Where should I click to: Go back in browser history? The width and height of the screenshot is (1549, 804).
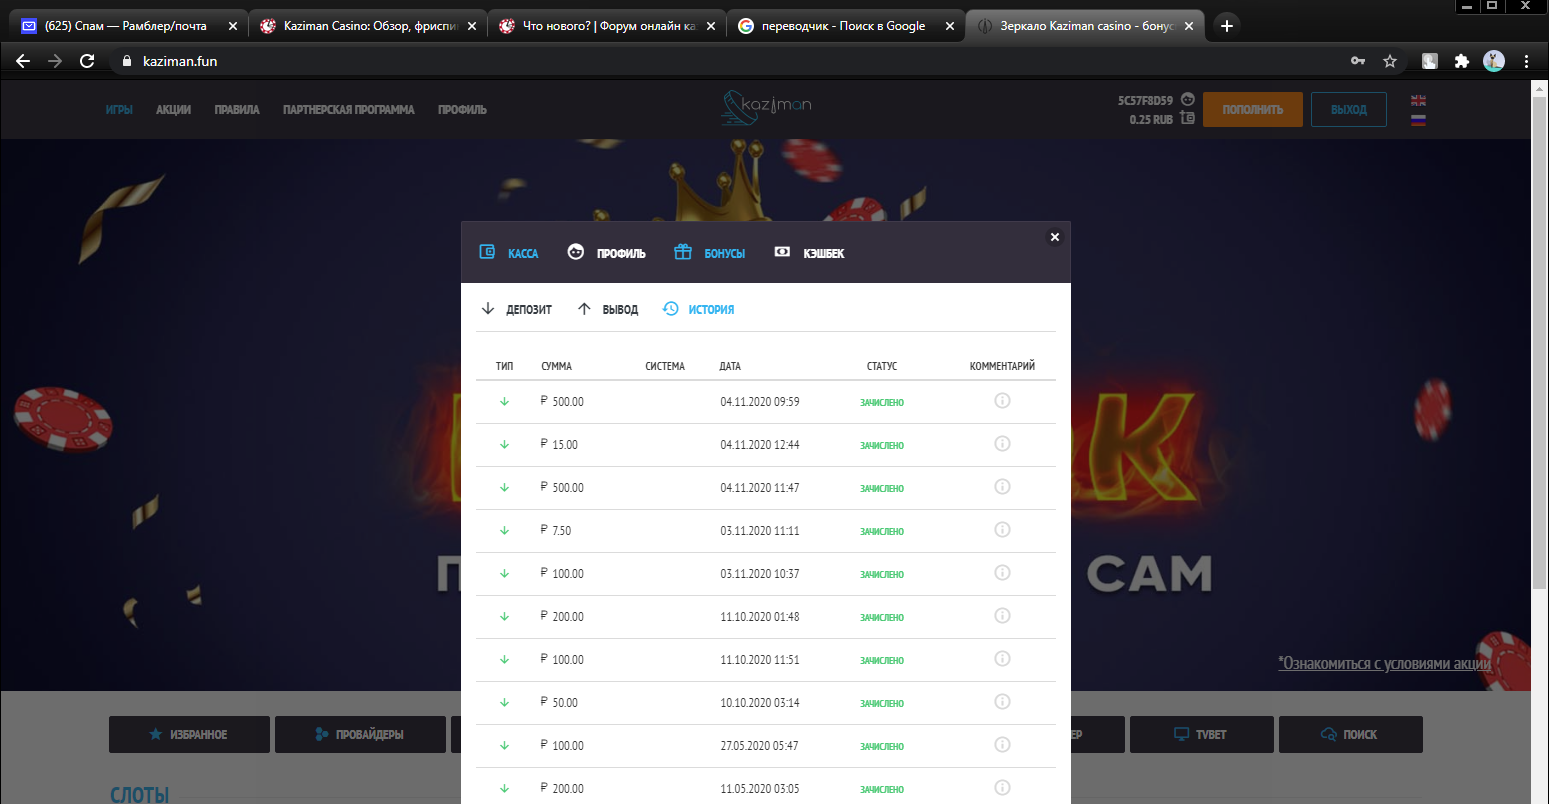coord(23,61)
